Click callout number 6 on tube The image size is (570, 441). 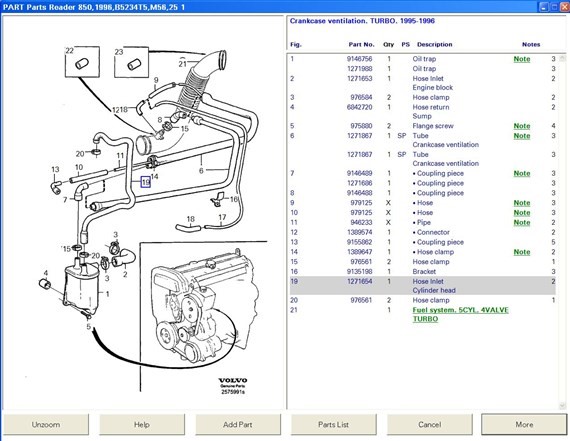point(201,170)
